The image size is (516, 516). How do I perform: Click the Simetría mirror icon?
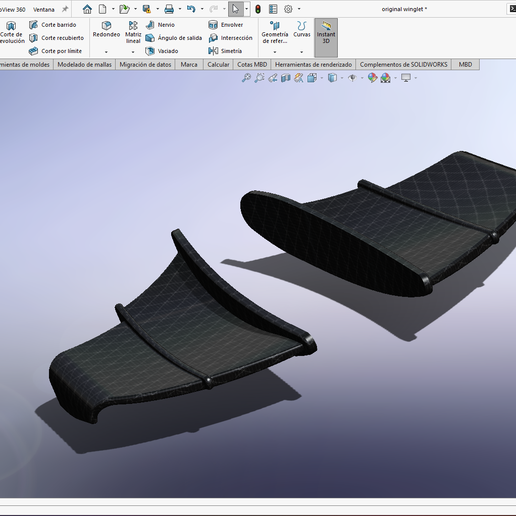tap(213, 51)
